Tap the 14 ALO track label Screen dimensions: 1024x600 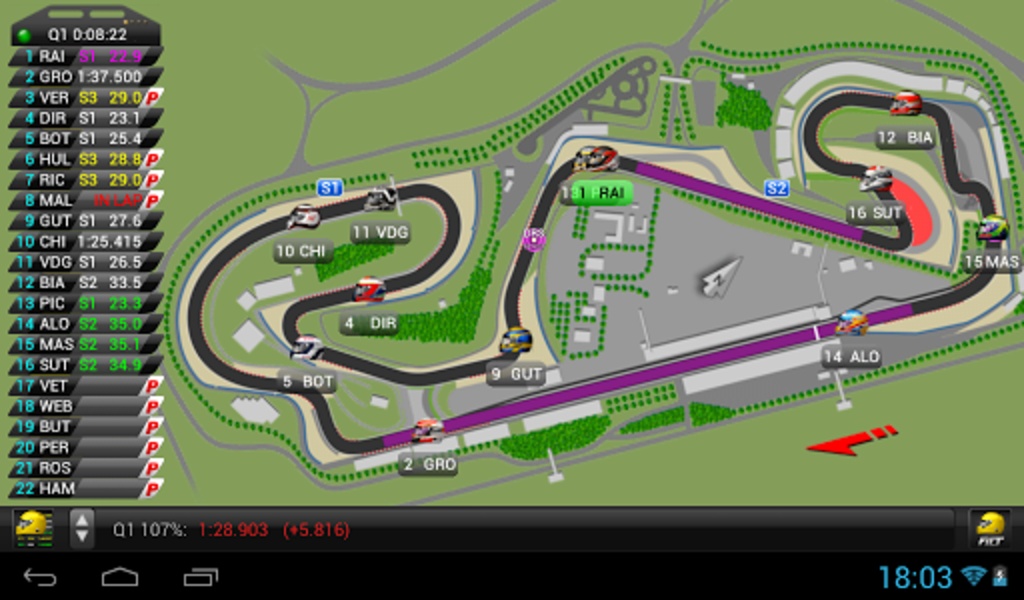(852, 356)
